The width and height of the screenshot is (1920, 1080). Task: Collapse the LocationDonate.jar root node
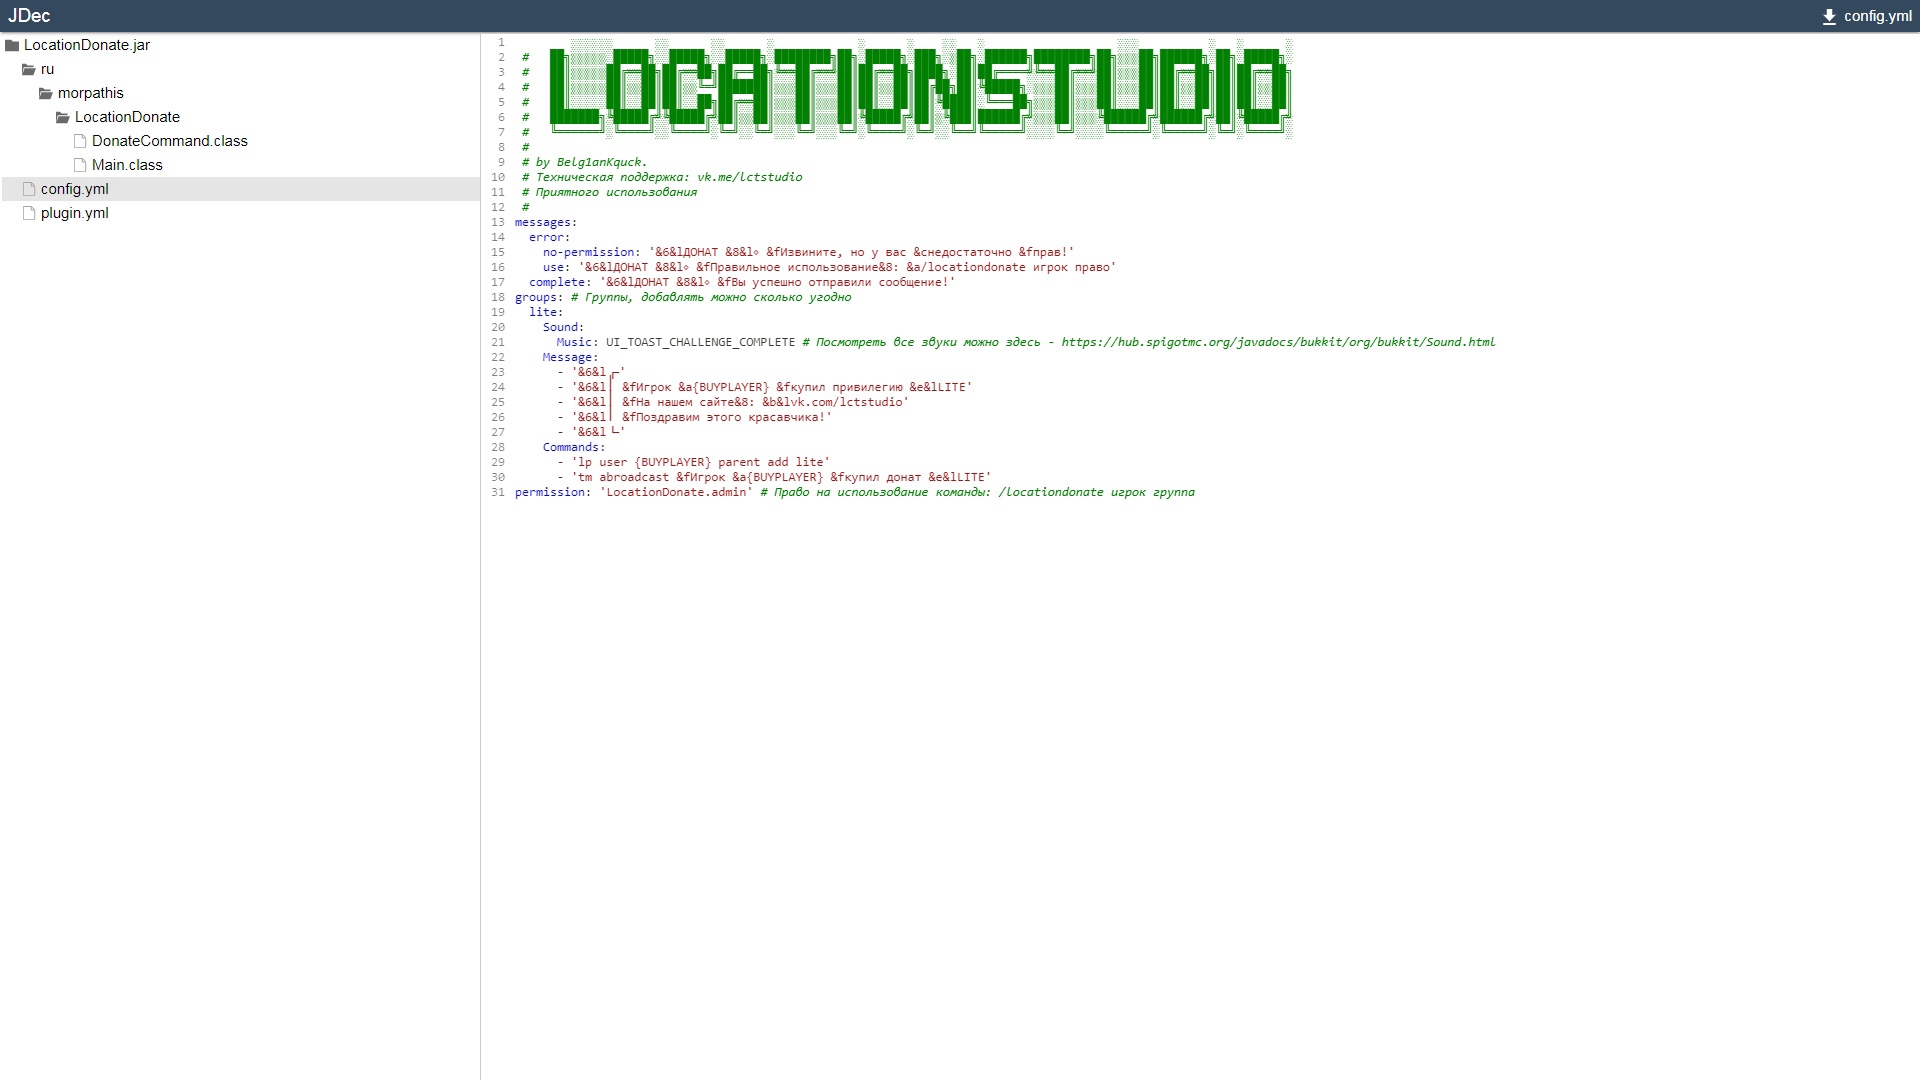pyautogui.click(x=86, y=45)
